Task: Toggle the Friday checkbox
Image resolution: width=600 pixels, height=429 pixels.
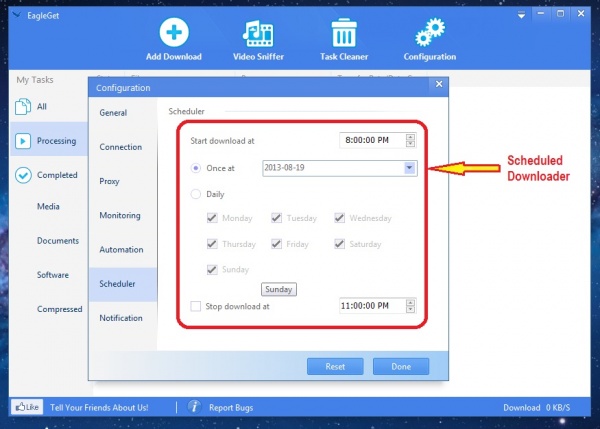Action: click(276, 244)
